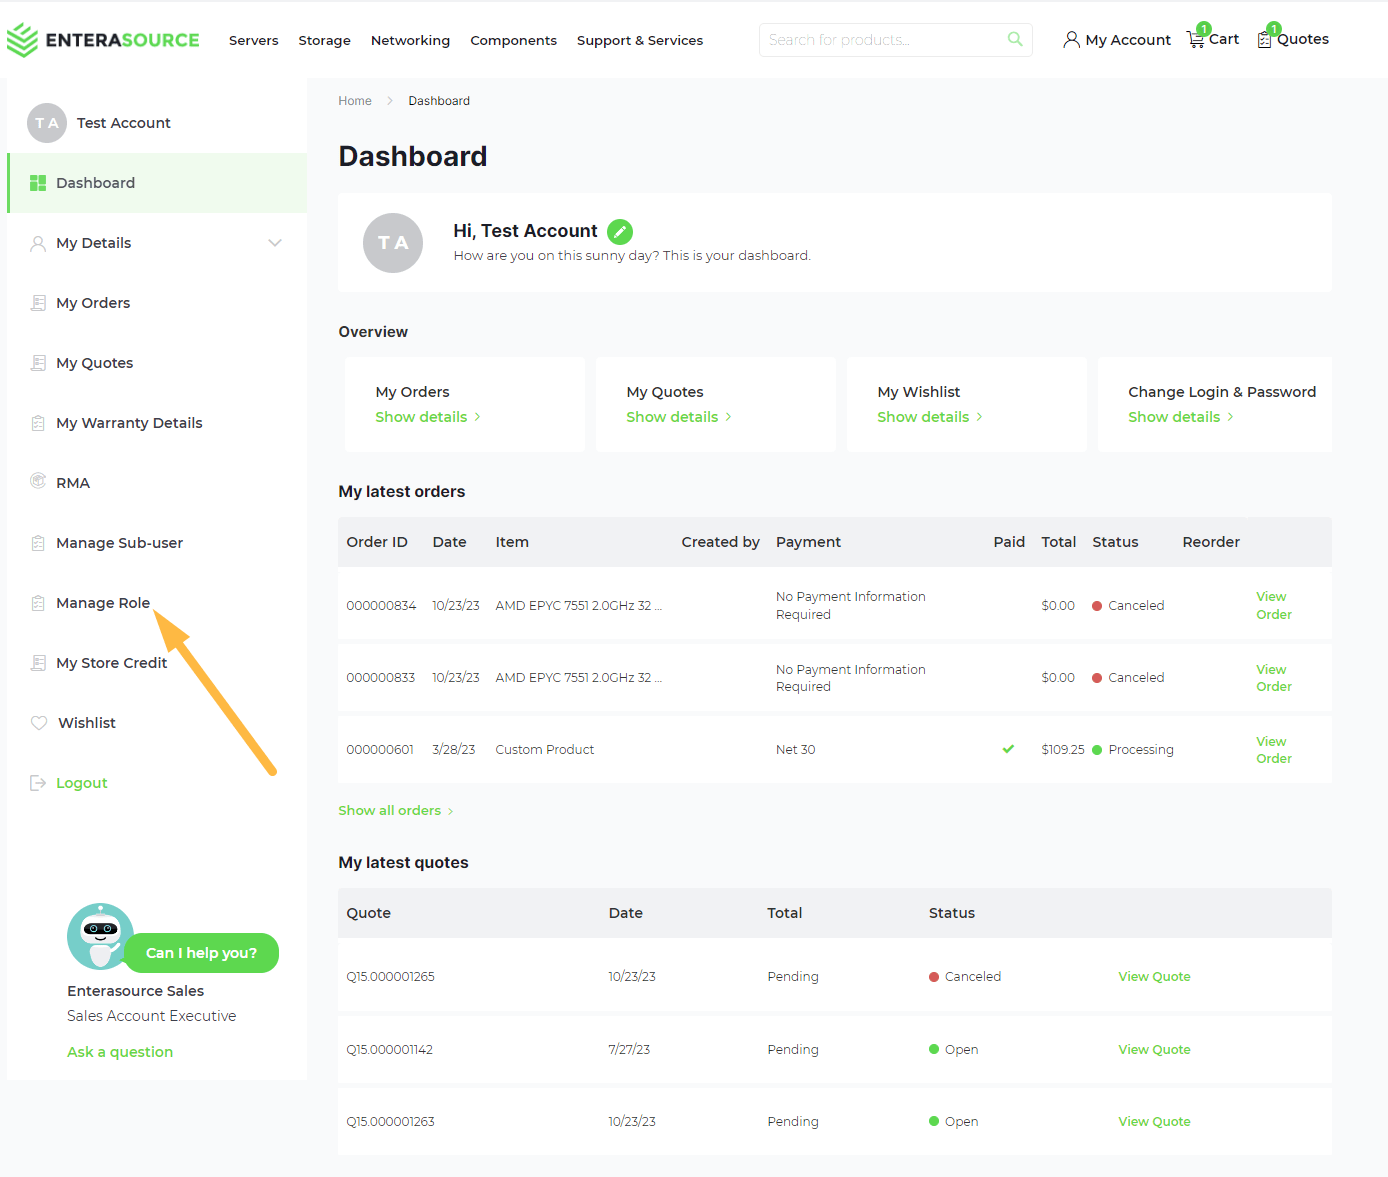
Task: Click the RMA icon in sidebar
Action: pos(38,482)
